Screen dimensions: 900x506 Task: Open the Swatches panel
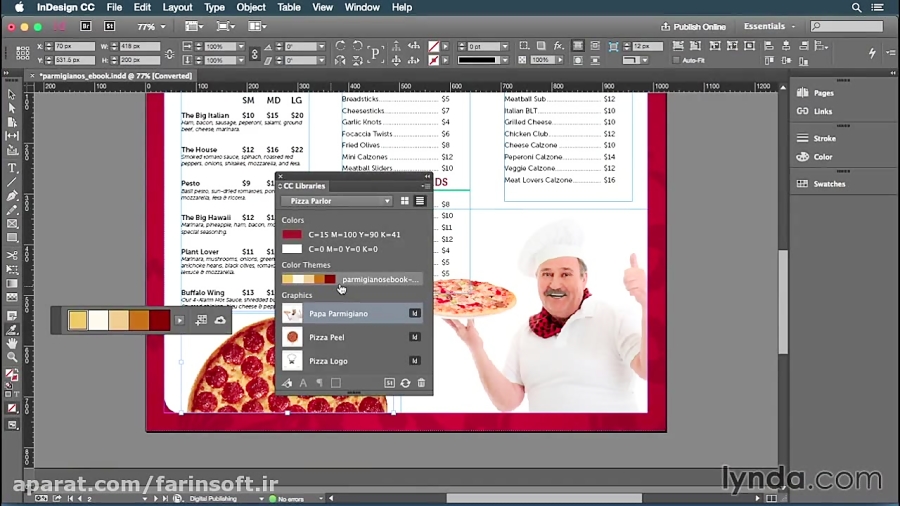click(x=821, y=184)
